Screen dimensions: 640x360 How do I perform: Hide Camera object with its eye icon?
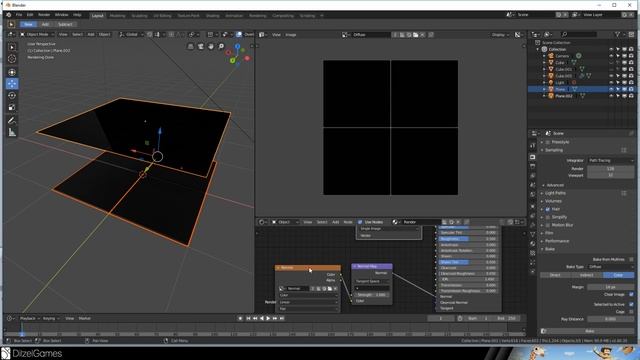pos(611,56)
